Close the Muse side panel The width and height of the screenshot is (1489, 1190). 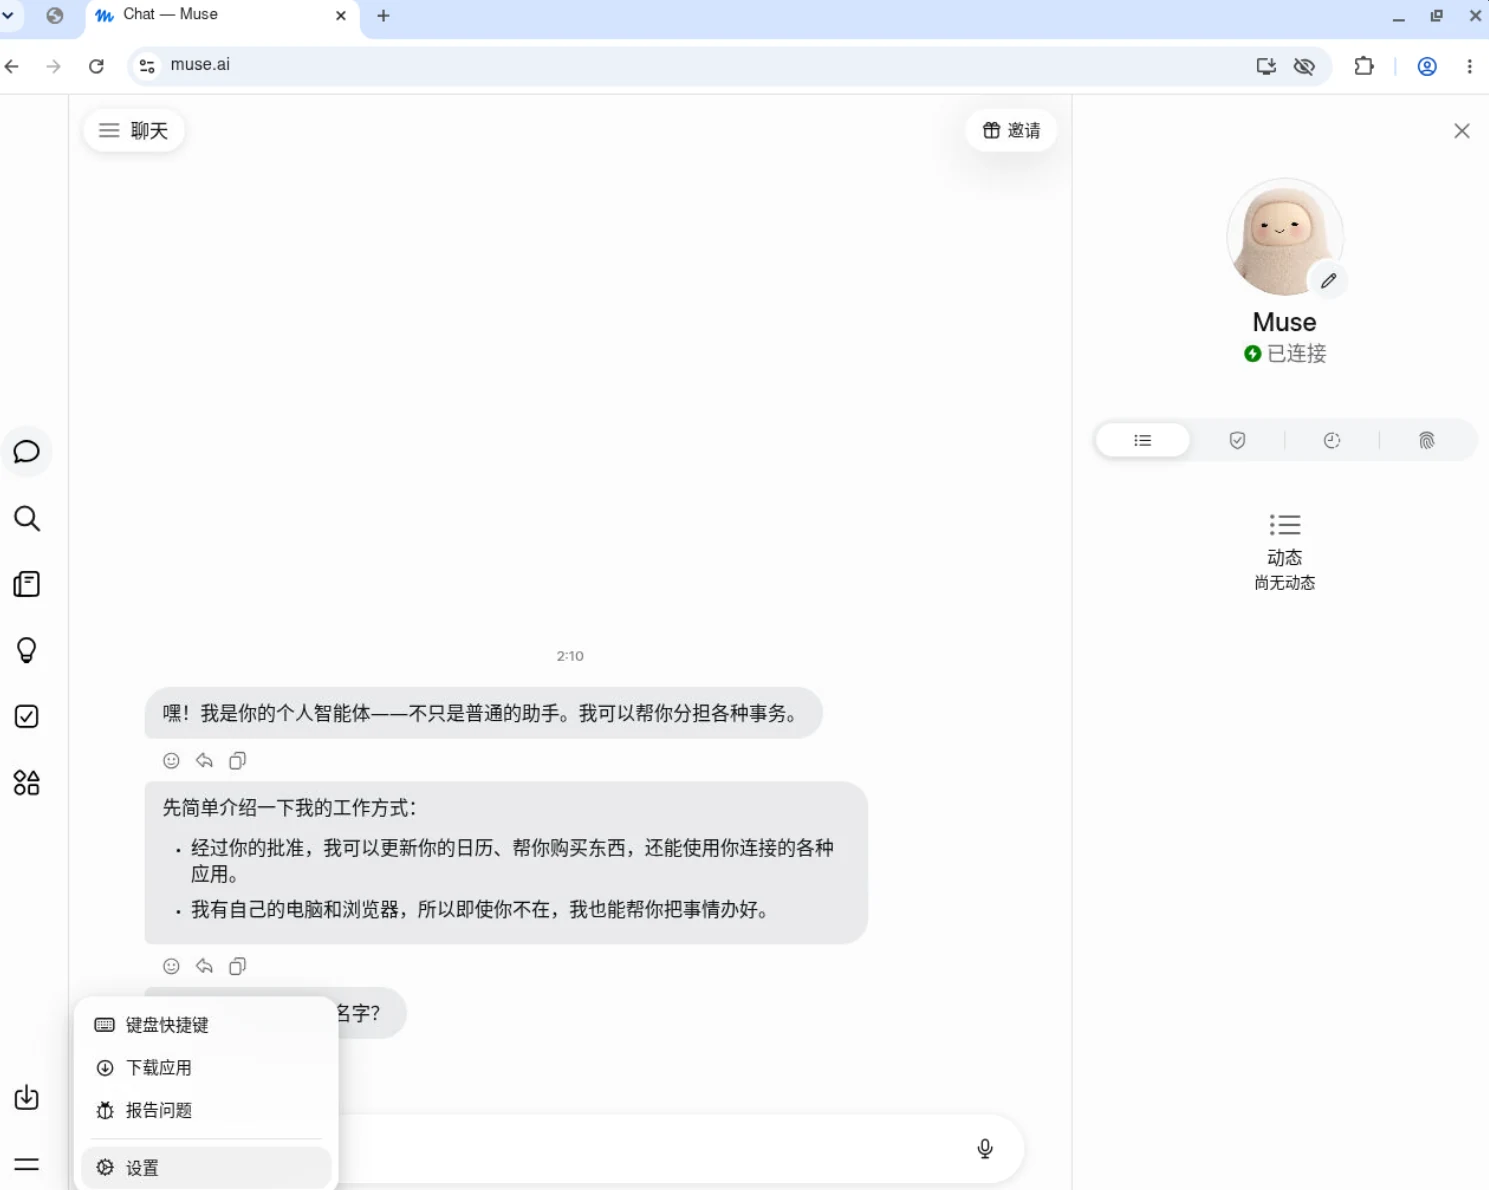(1462, 131)
